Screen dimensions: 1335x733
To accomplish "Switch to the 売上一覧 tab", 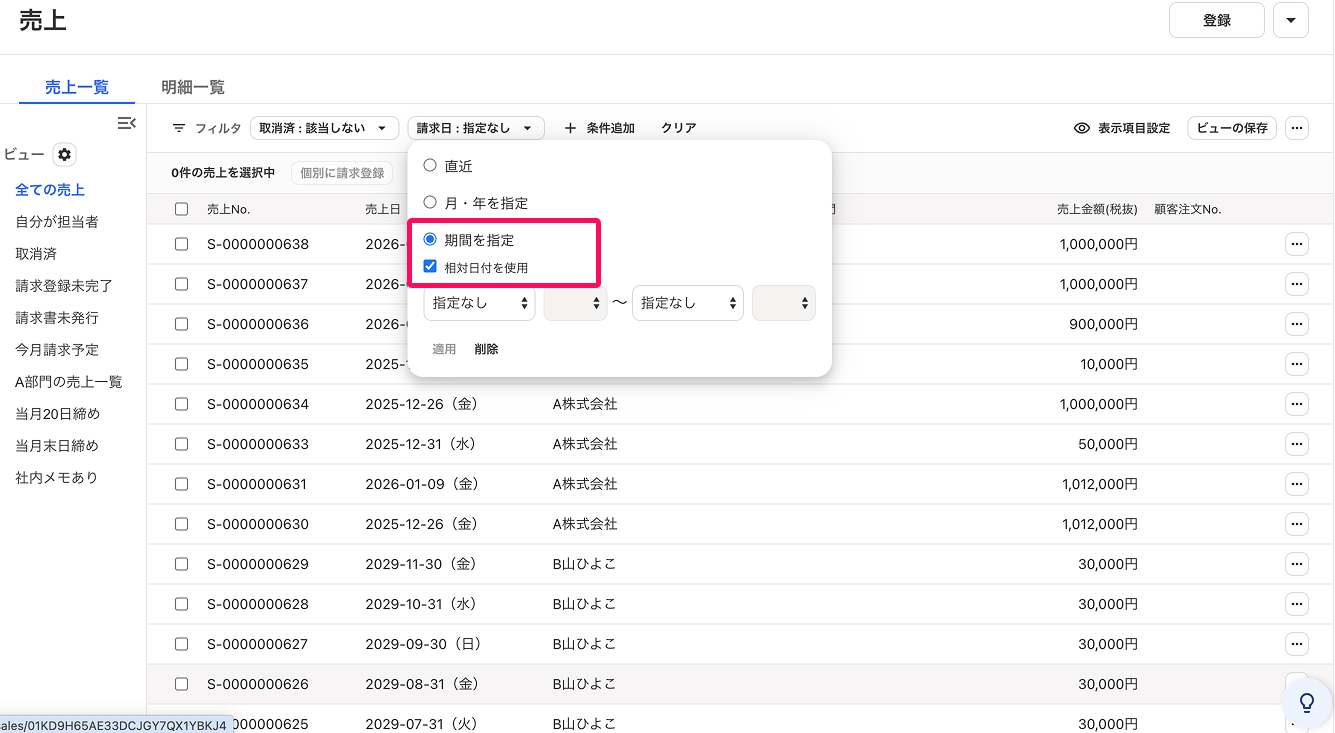I will tap(77, 87).
